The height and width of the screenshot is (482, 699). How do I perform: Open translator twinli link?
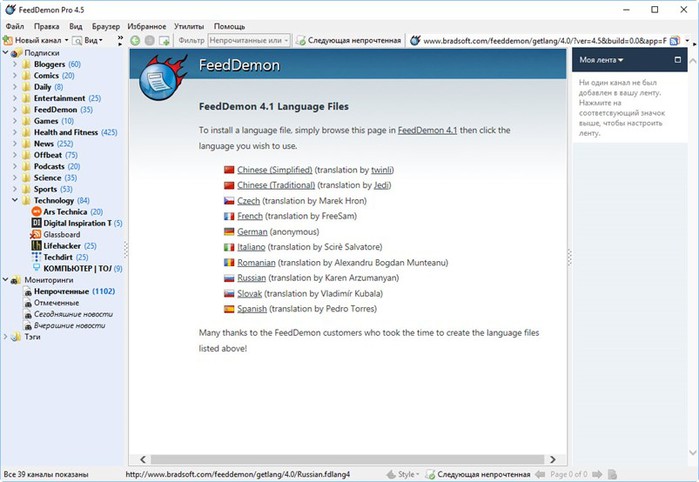point(382,170)
